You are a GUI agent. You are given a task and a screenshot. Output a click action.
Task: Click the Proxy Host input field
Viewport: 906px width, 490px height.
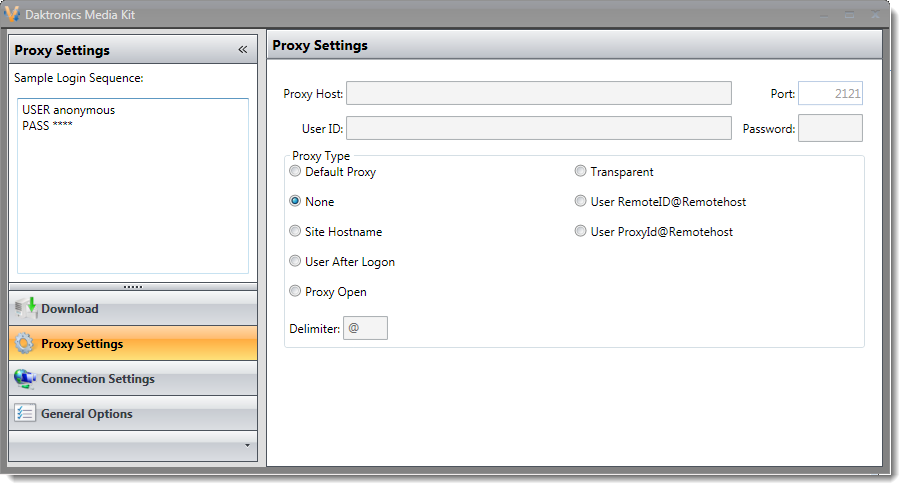[x=538, y=94]
